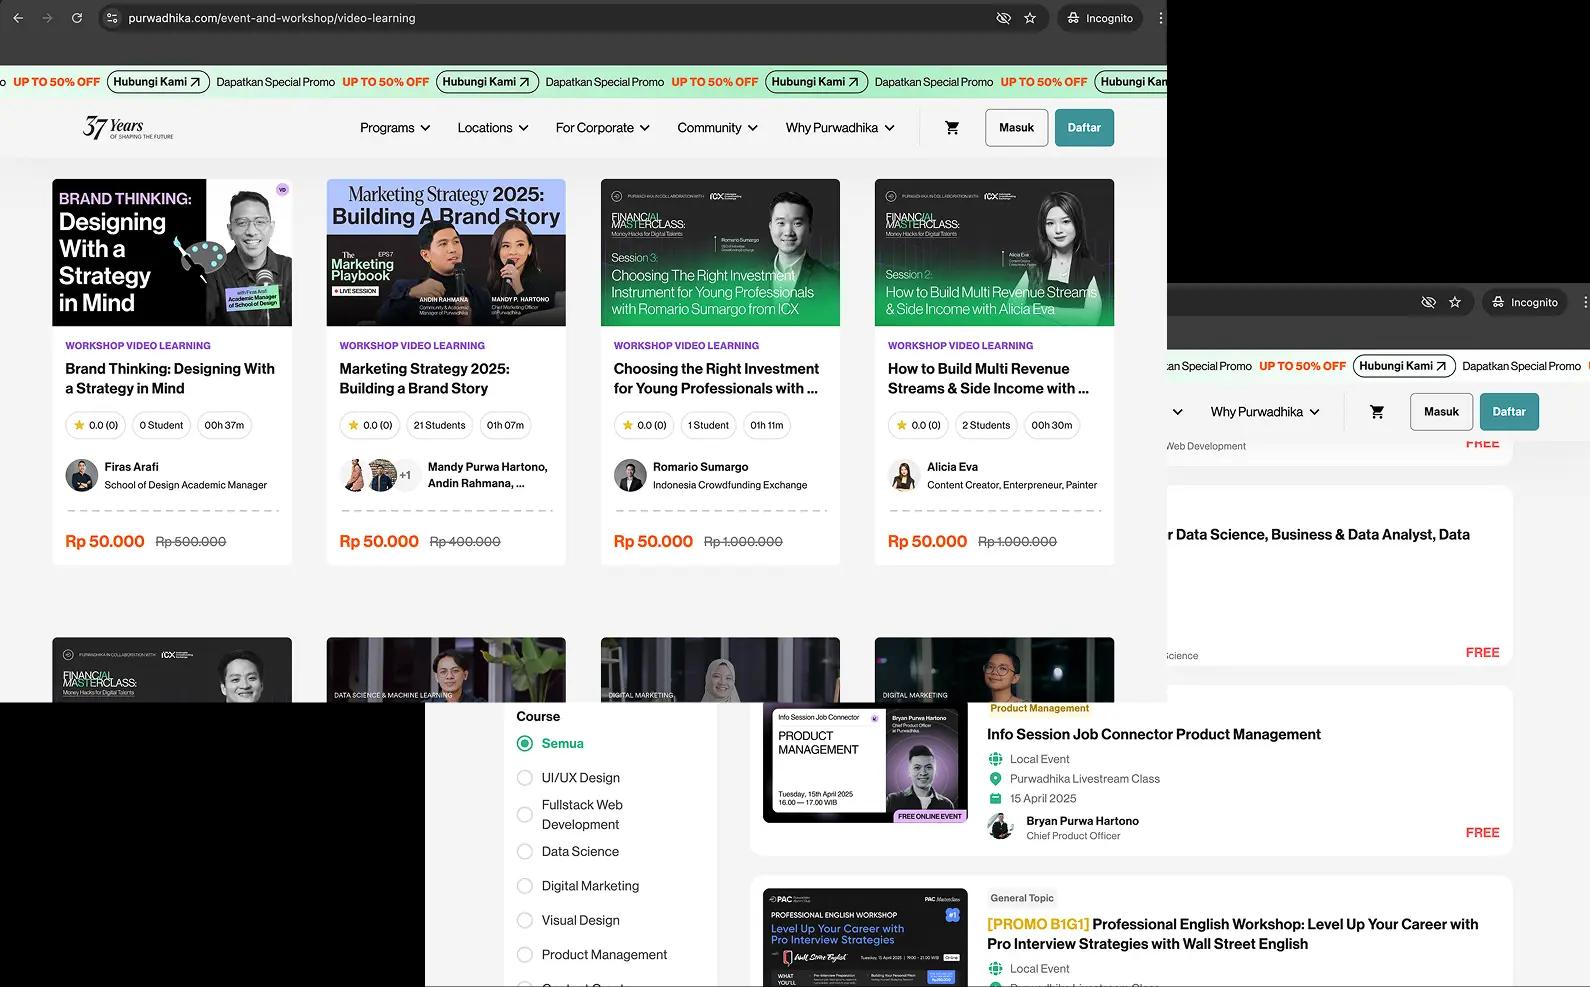Click Masuk button in front window

pos(1016,128)
